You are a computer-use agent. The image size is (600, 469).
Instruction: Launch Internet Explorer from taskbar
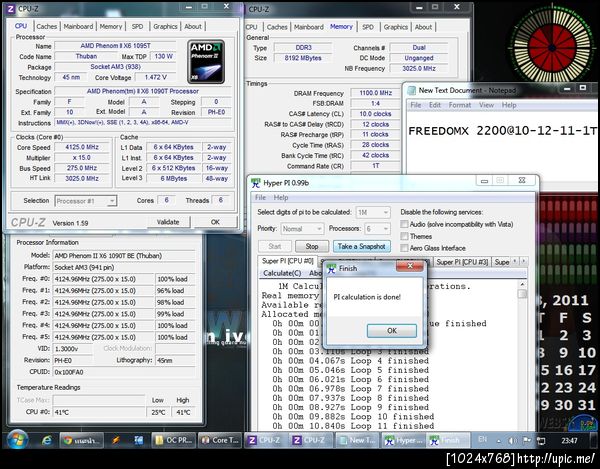click(x=46, y=440)
